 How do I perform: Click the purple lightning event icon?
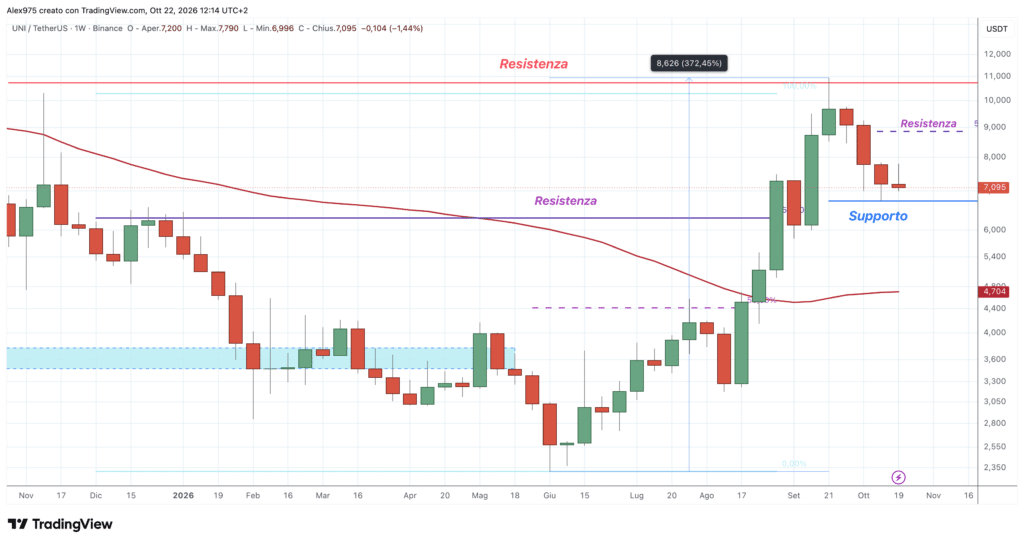[899, 477]
